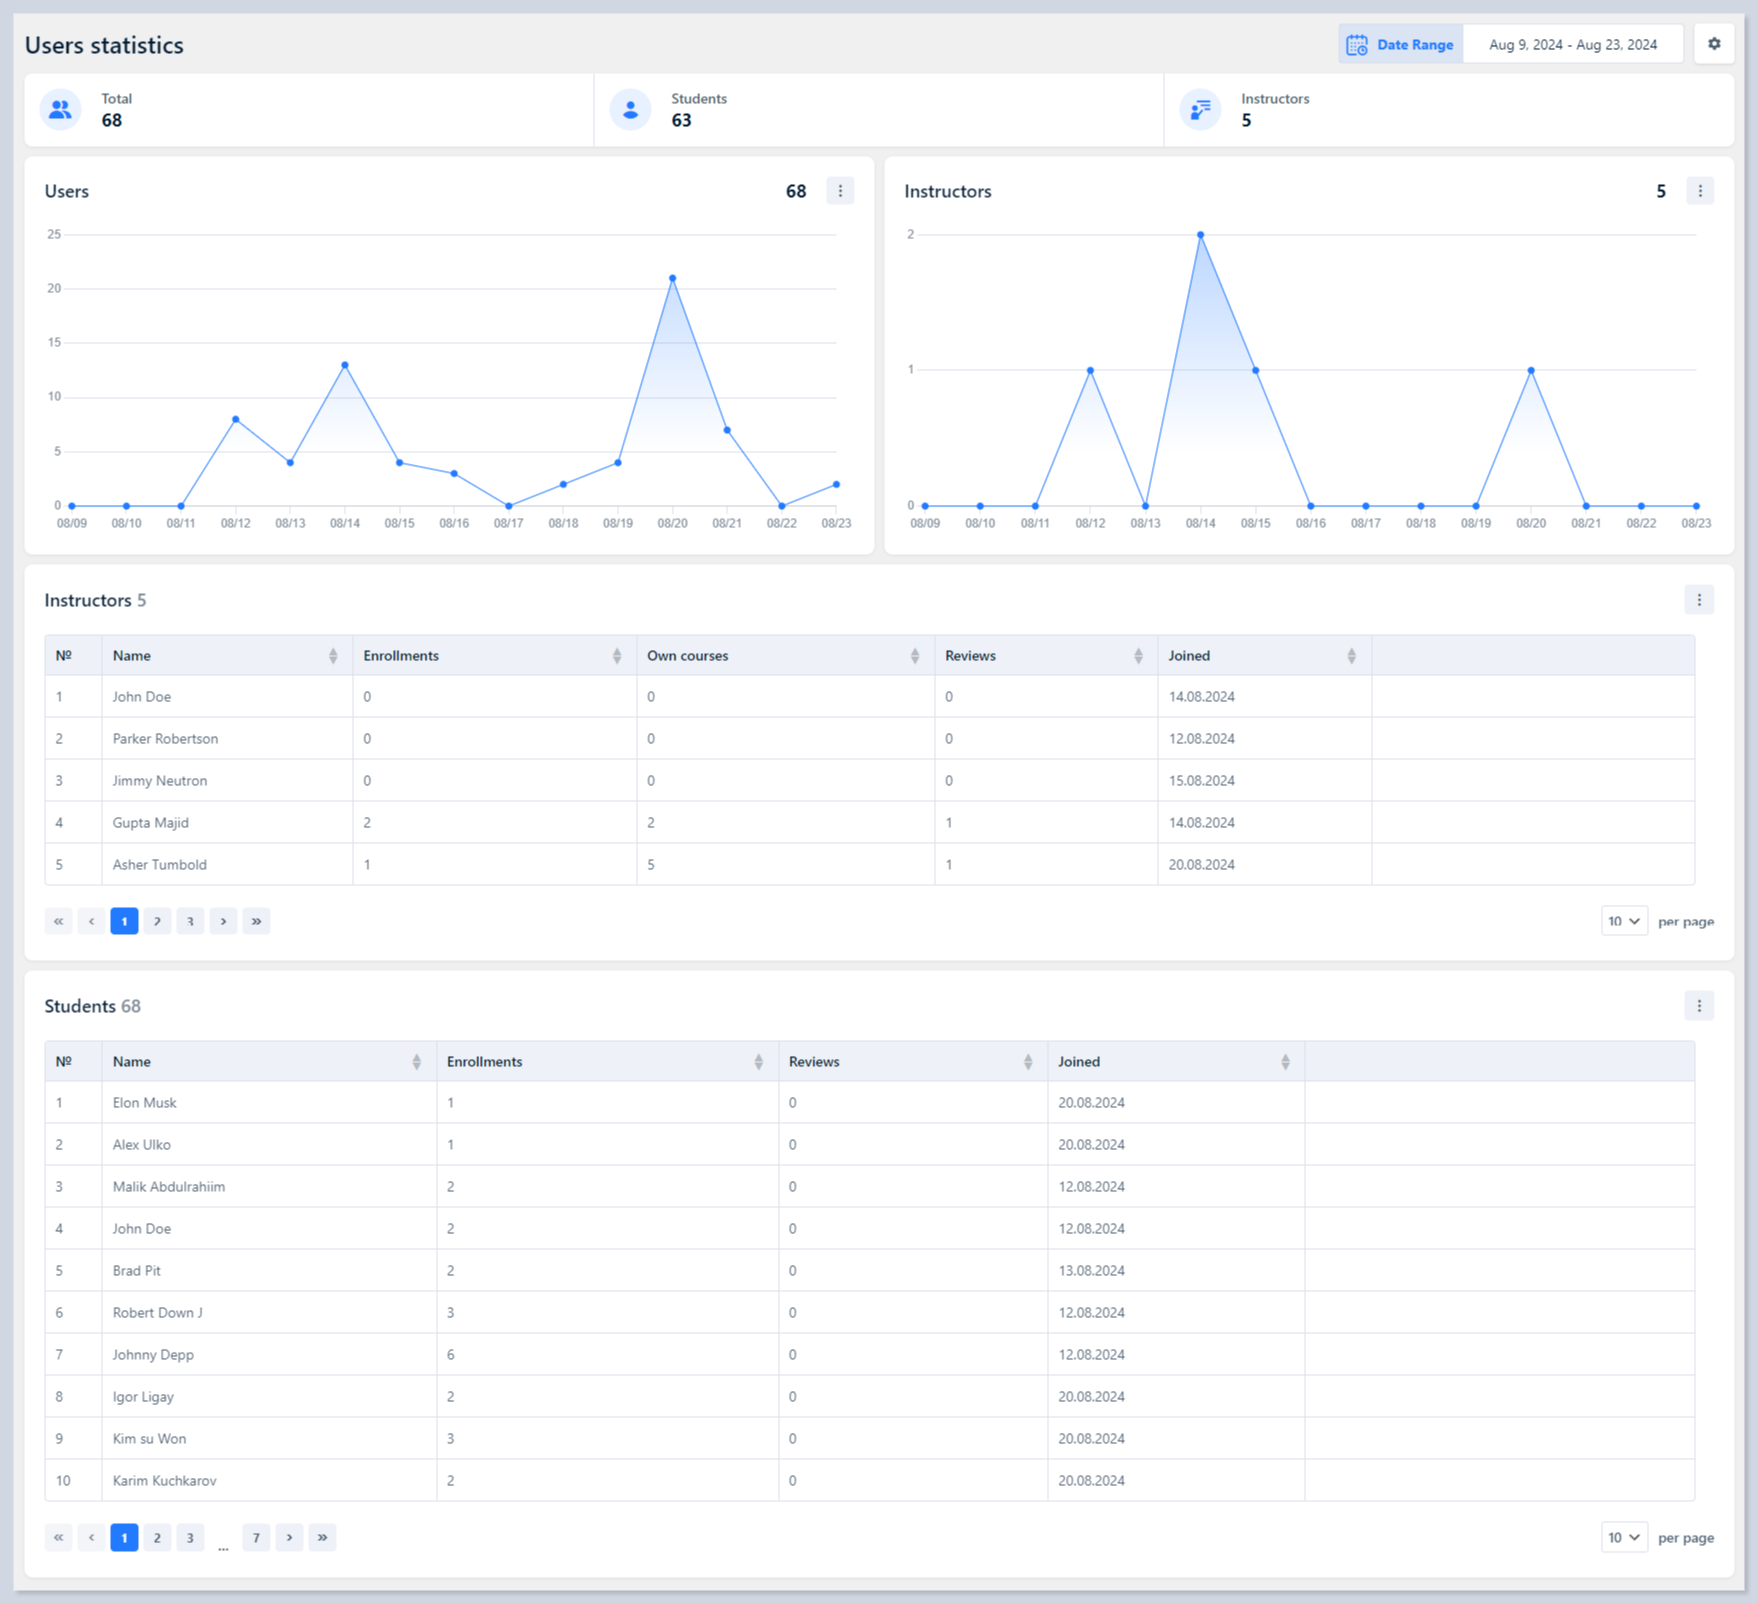1757x1603 pixels.
Task: Open Users chart three-dot menu
Action: coord(840,191)
